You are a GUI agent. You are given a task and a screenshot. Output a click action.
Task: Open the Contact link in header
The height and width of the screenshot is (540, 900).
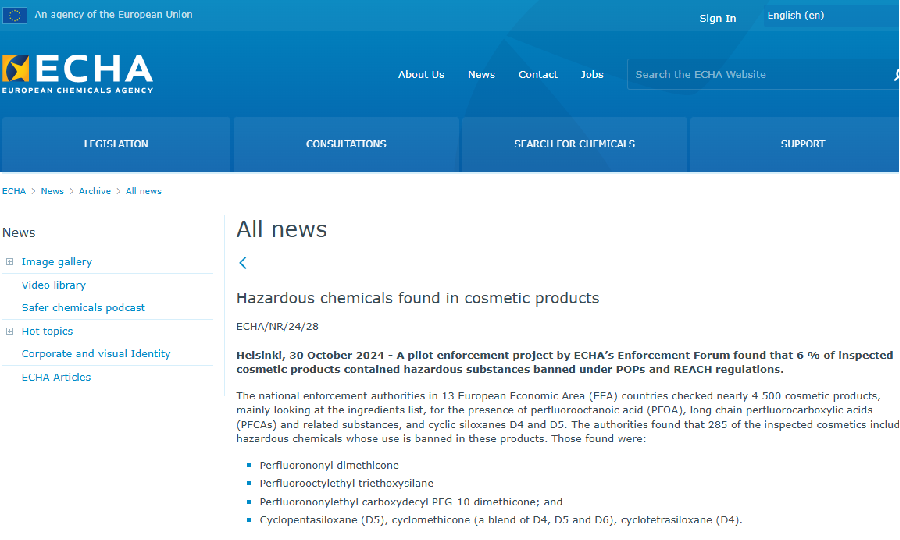pyautogui.click(x=538, y=75)
